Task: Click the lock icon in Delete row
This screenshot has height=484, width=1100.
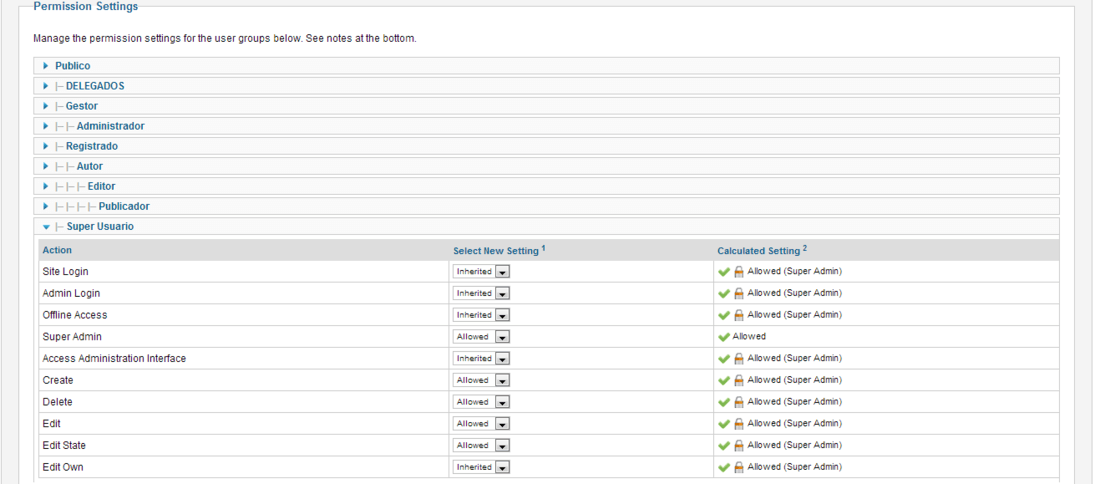Action: 739,402
